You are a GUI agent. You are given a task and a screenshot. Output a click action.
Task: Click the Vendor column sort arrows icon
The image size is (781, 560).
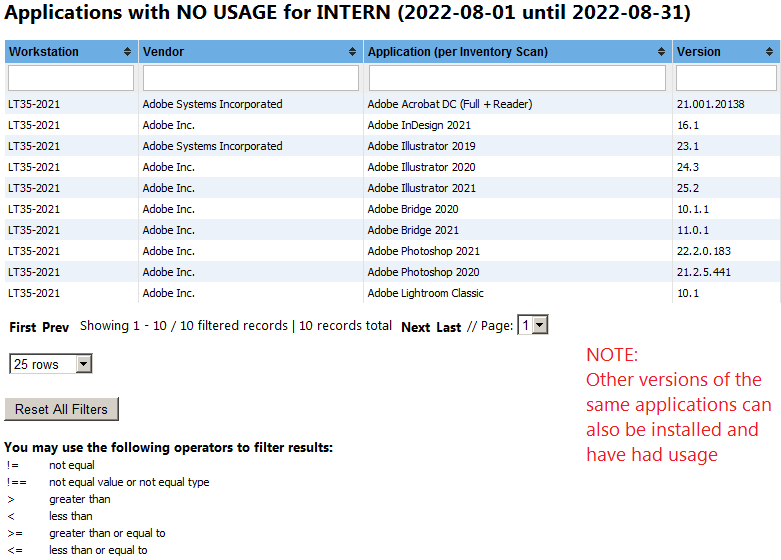pyautogui.click(x=353, y=52)
